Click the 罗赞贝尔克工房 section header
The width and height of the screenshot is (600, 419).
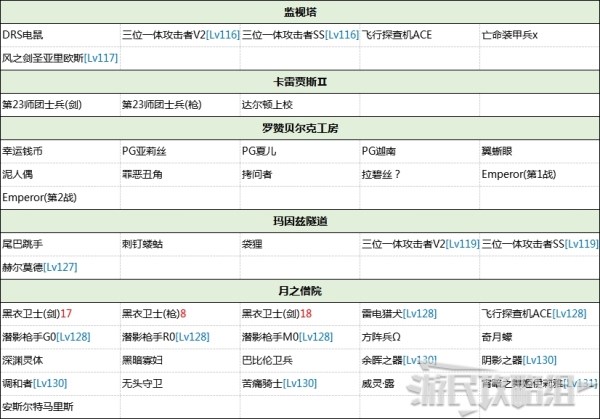point(300,128)
